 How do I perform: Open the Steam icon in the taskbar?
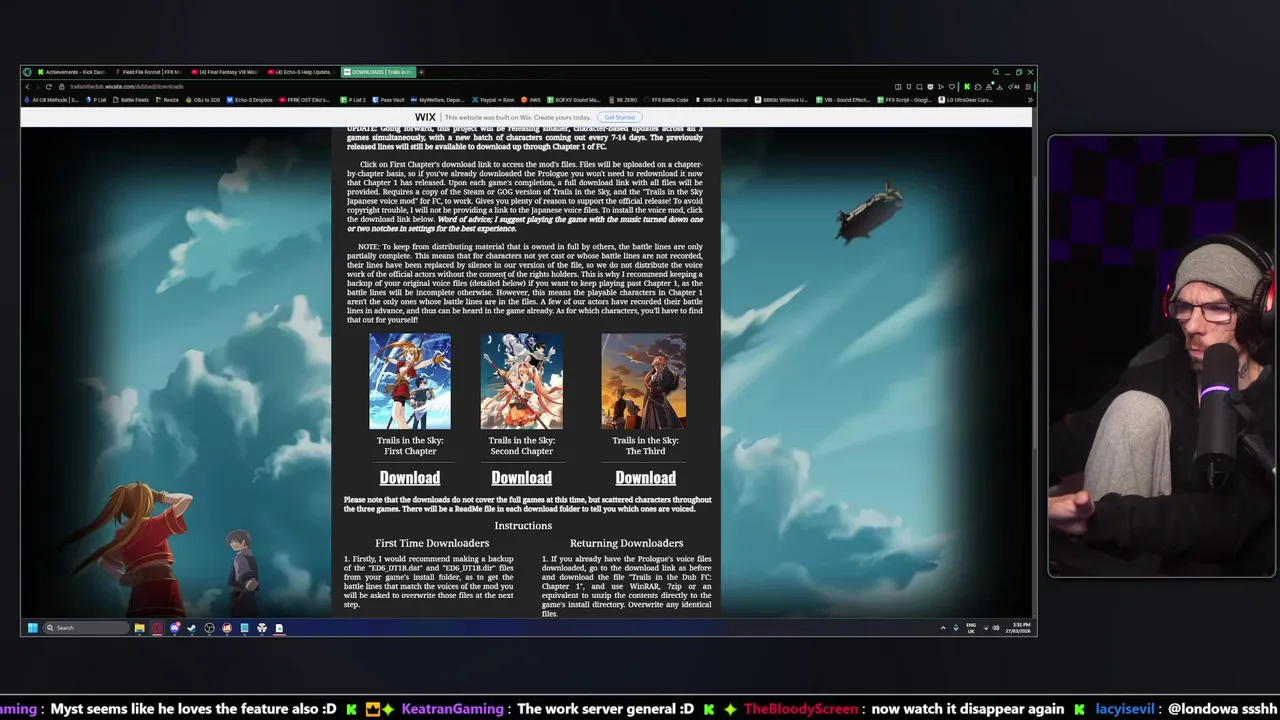coord(192,628)
